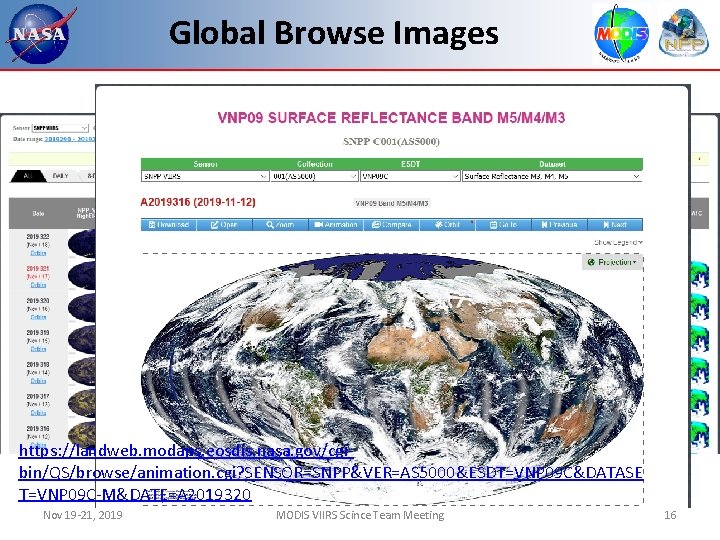Image resolution: width=720 pixels, height=540 pixels.
Task: Open the Dataset dropdown for Surface Reflectance
Action: click(552, 176)
